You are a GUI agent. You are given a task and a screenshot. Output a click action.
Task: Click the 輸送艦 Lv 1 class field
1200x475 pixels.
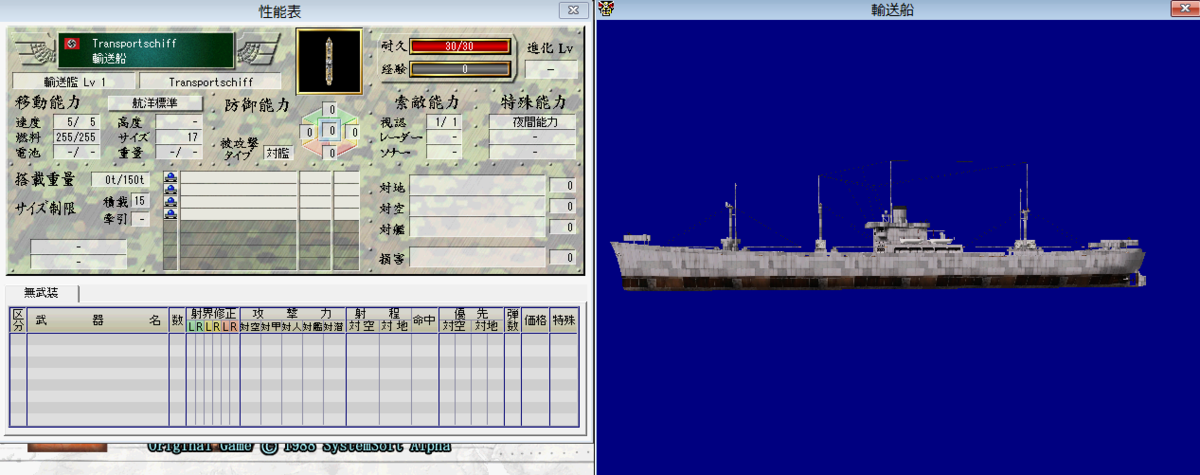pyautogui.click(x=74, y=81)
